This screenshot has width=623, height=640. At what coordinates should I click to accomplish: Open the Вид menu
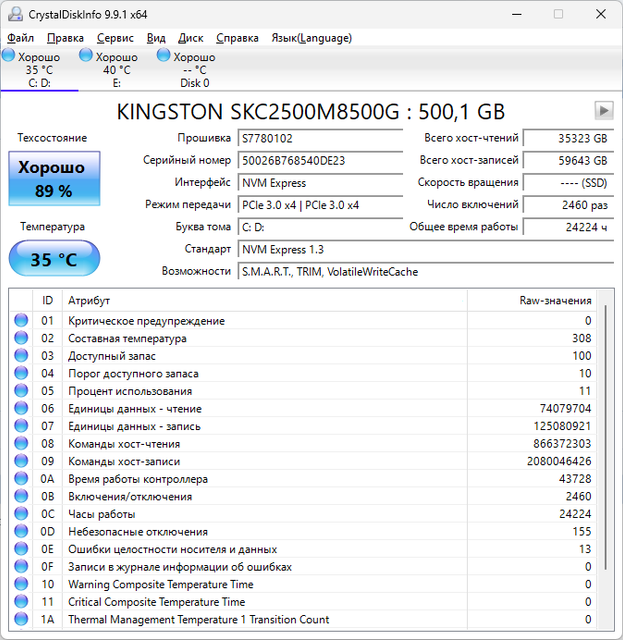pyautogui.click(x=156, y=38)
